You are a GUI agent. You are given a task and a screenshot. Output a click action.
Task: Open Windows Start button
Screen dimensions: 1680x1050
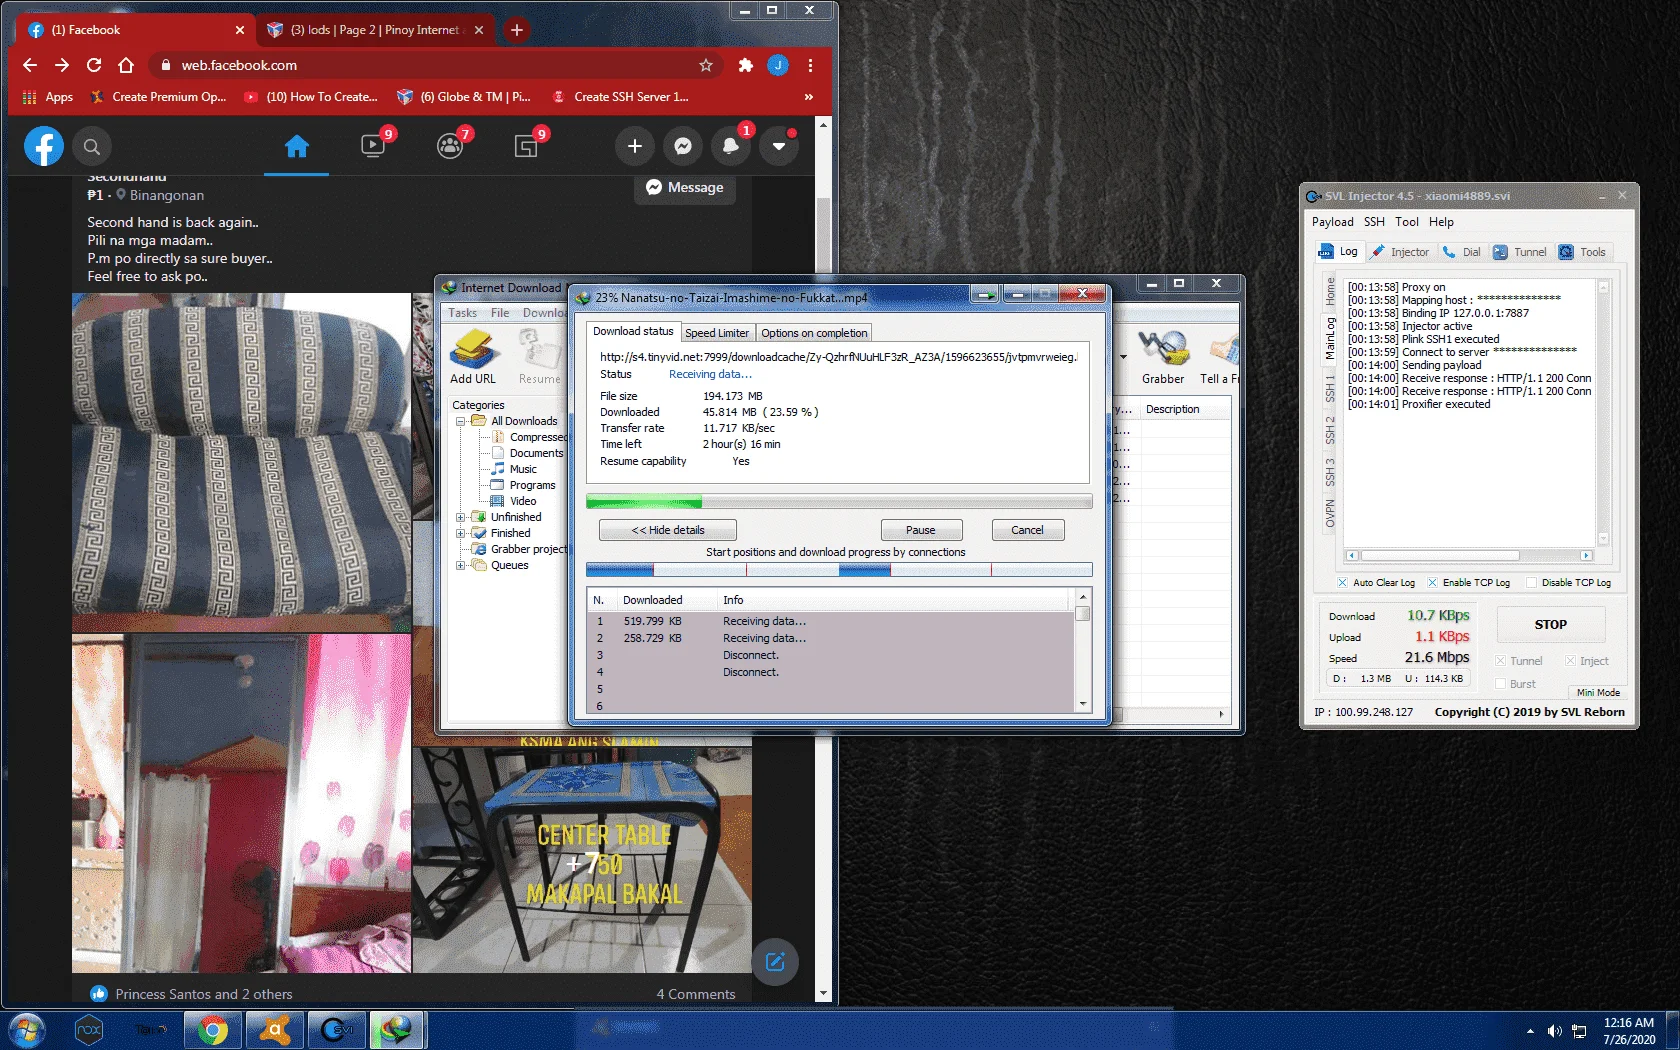pyautogui.click(x=27, y=1029)
